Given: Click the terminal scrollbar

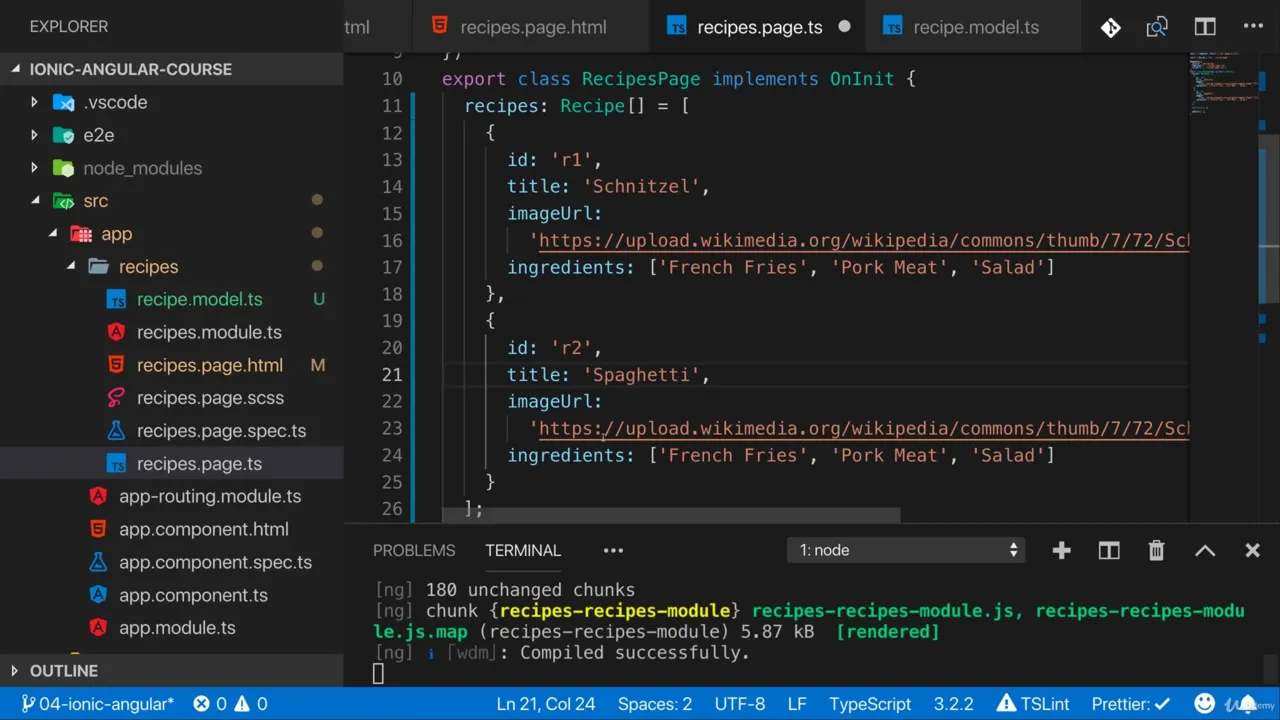Looking at the screenshot, I should (x=1268, y=667).
